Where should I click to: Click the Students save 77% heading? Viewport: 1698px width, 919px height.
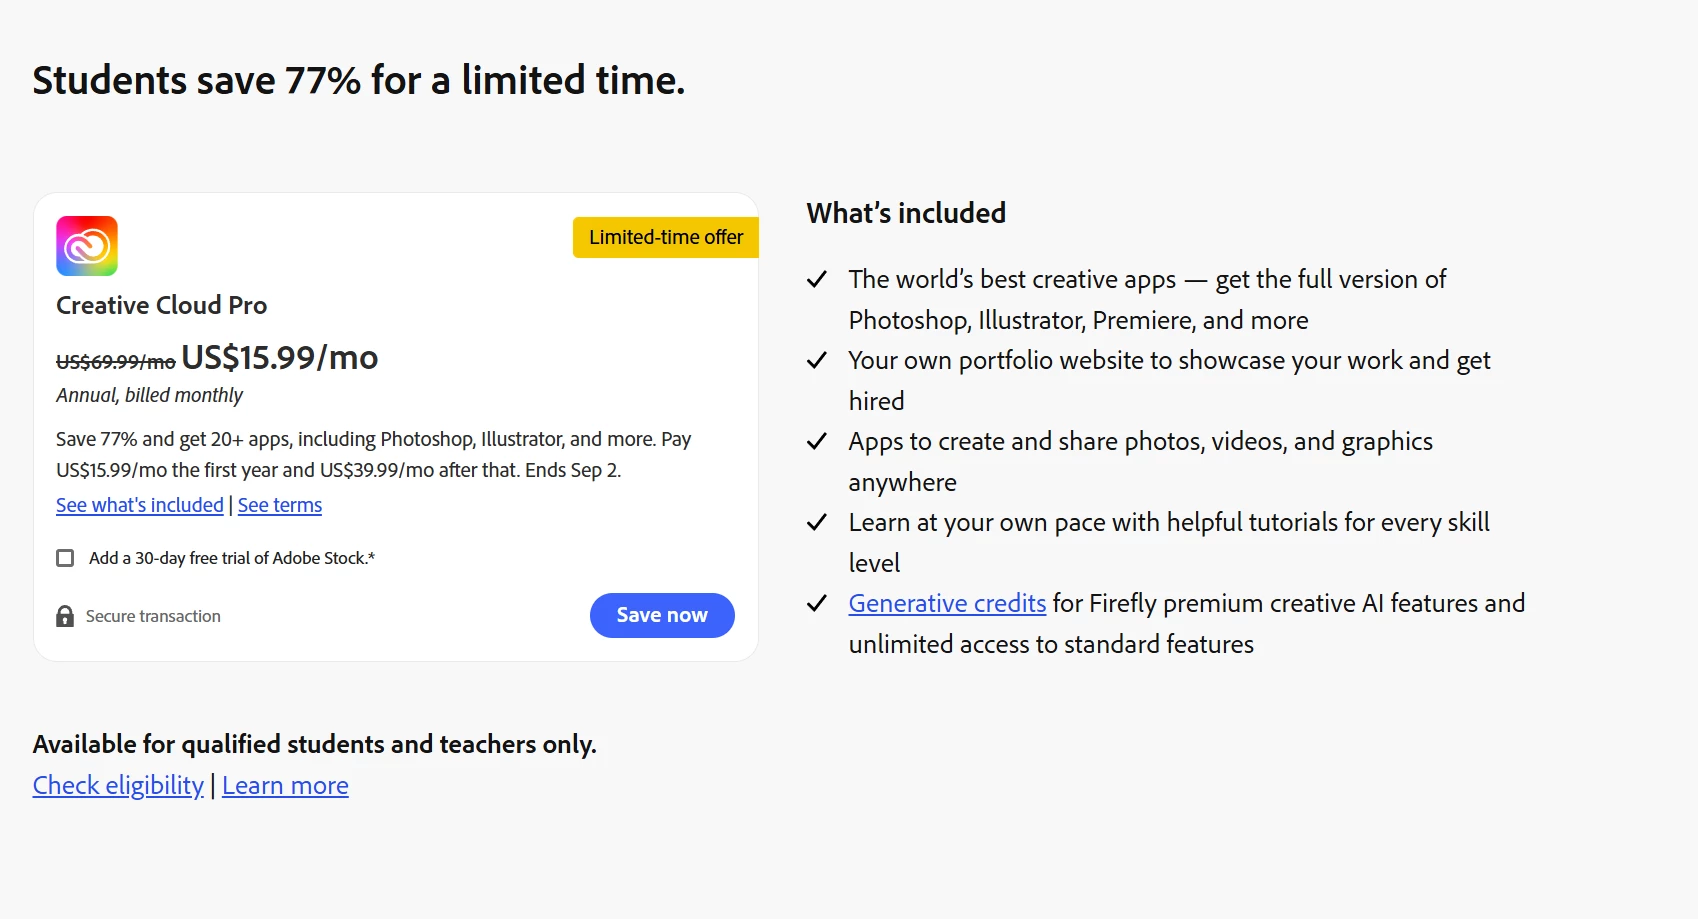coord(359,80)
